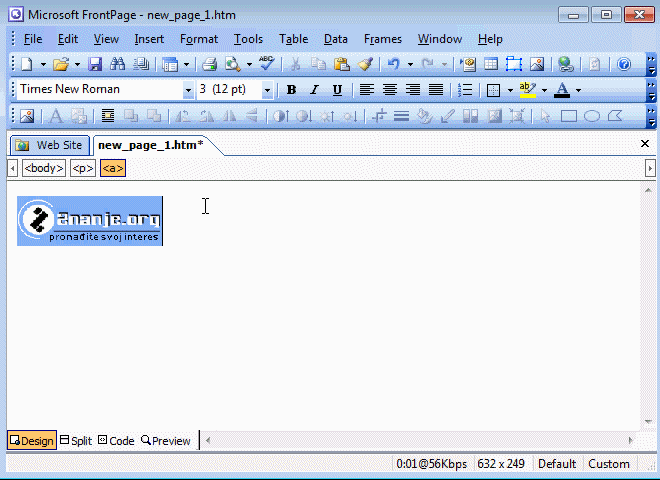Click the Undo arrow icon
The height and width of the screenshot is (480, 660).
[x=394, y=64]
